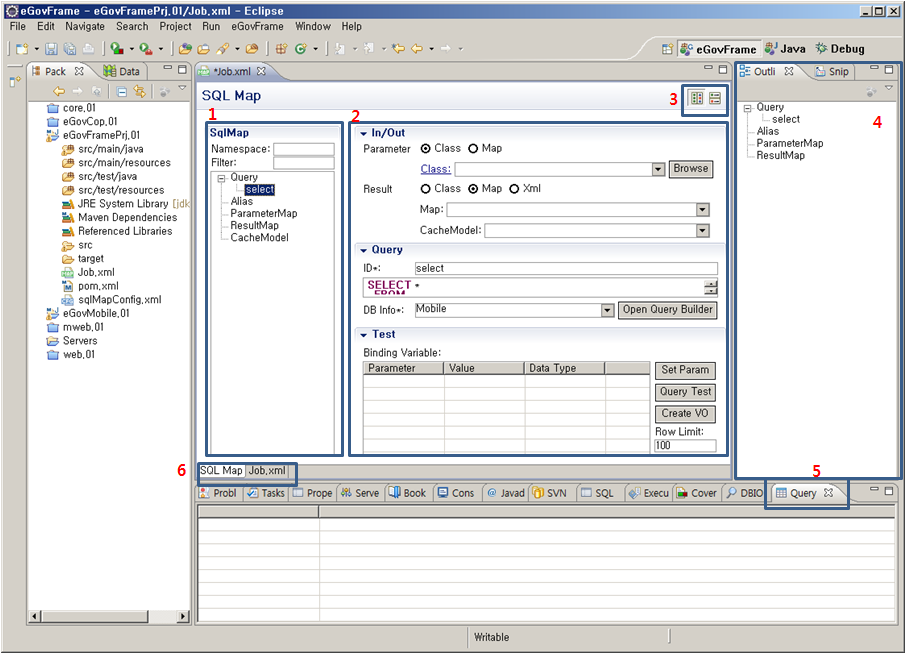
Task: Click the Row Limit input field
Action: [685, 445]
